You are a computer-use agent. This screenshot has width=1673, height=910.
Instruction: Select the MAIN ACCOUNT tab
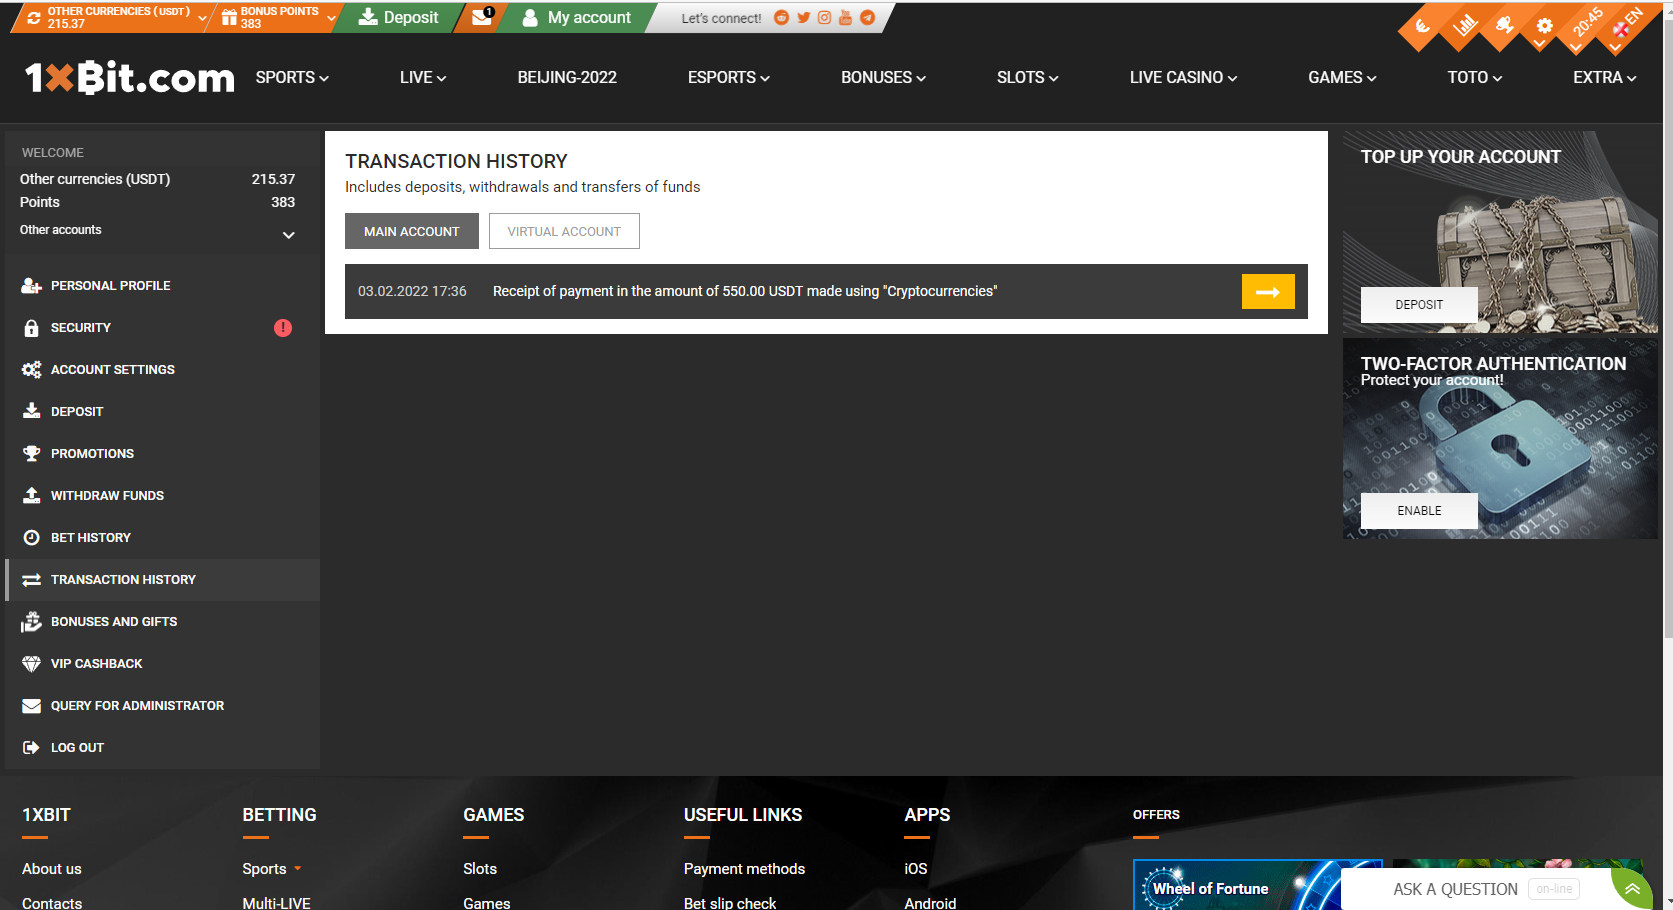[x=412, y=231]
